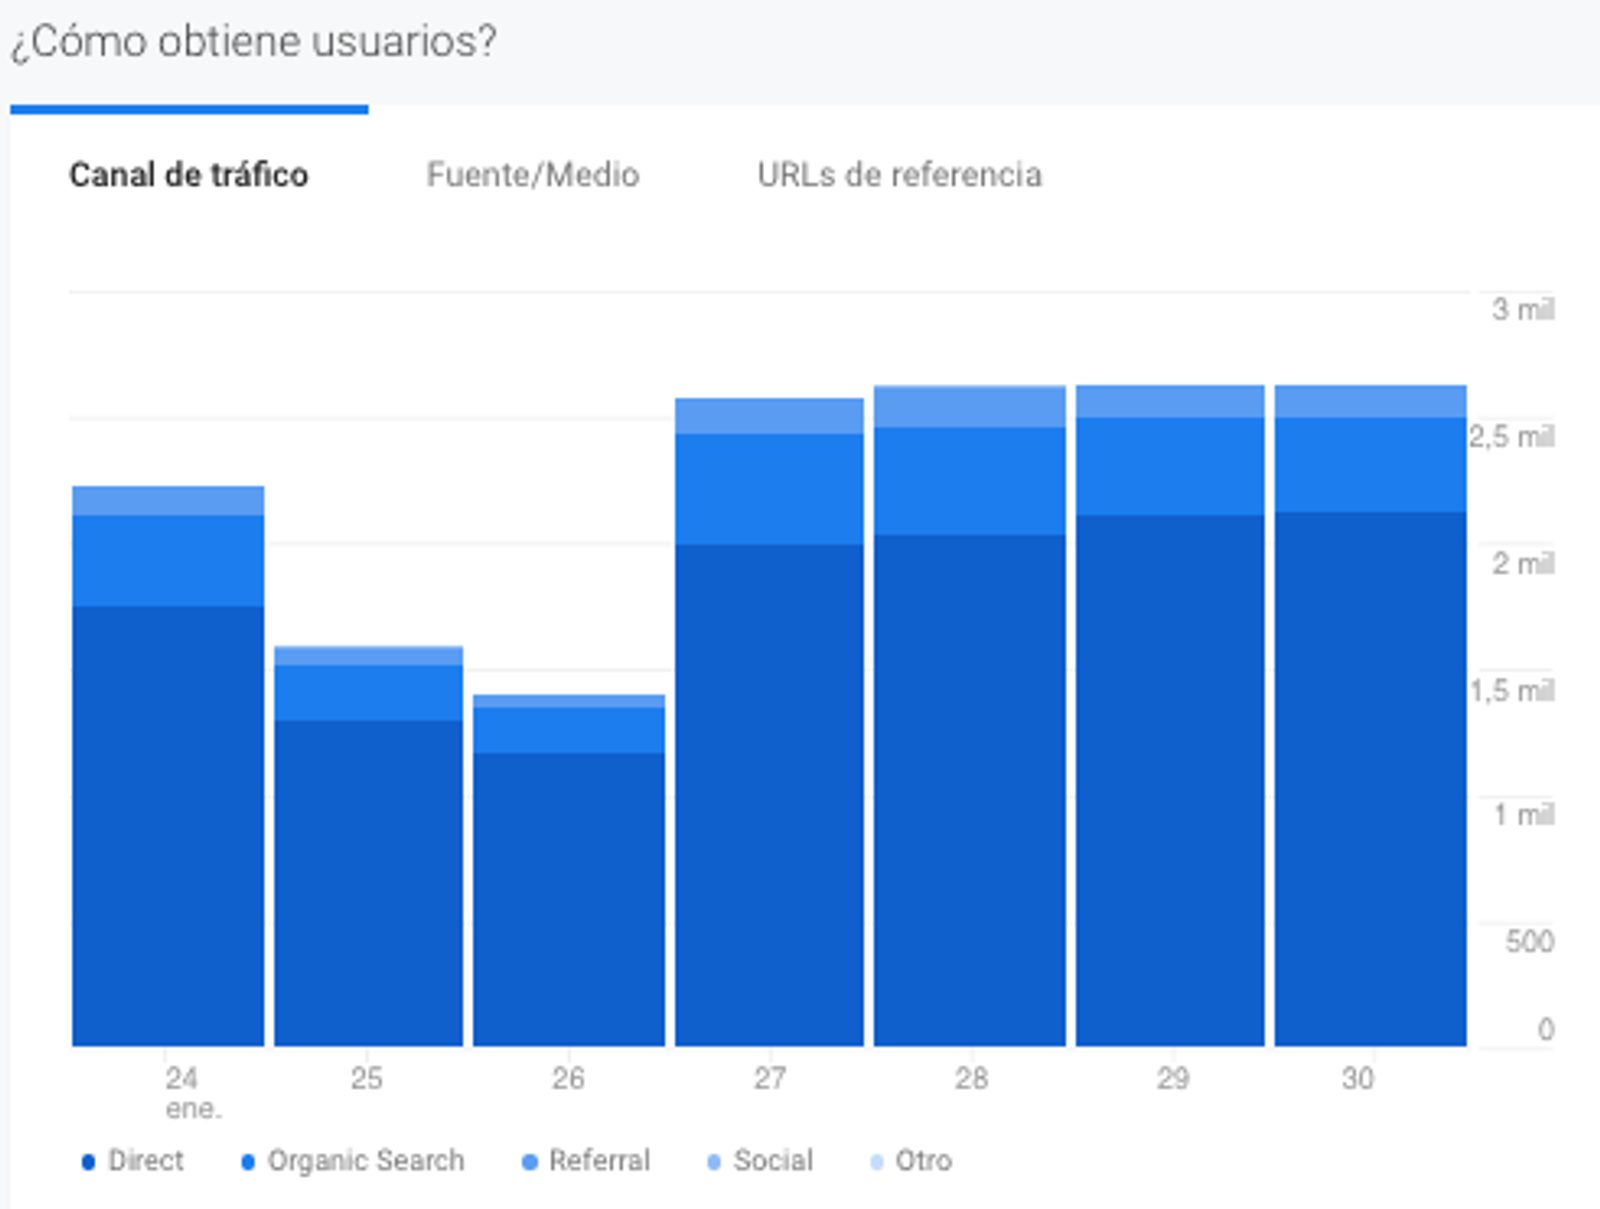Click the ¿Cómo obtiene usuarios? heading

[254, 42]
